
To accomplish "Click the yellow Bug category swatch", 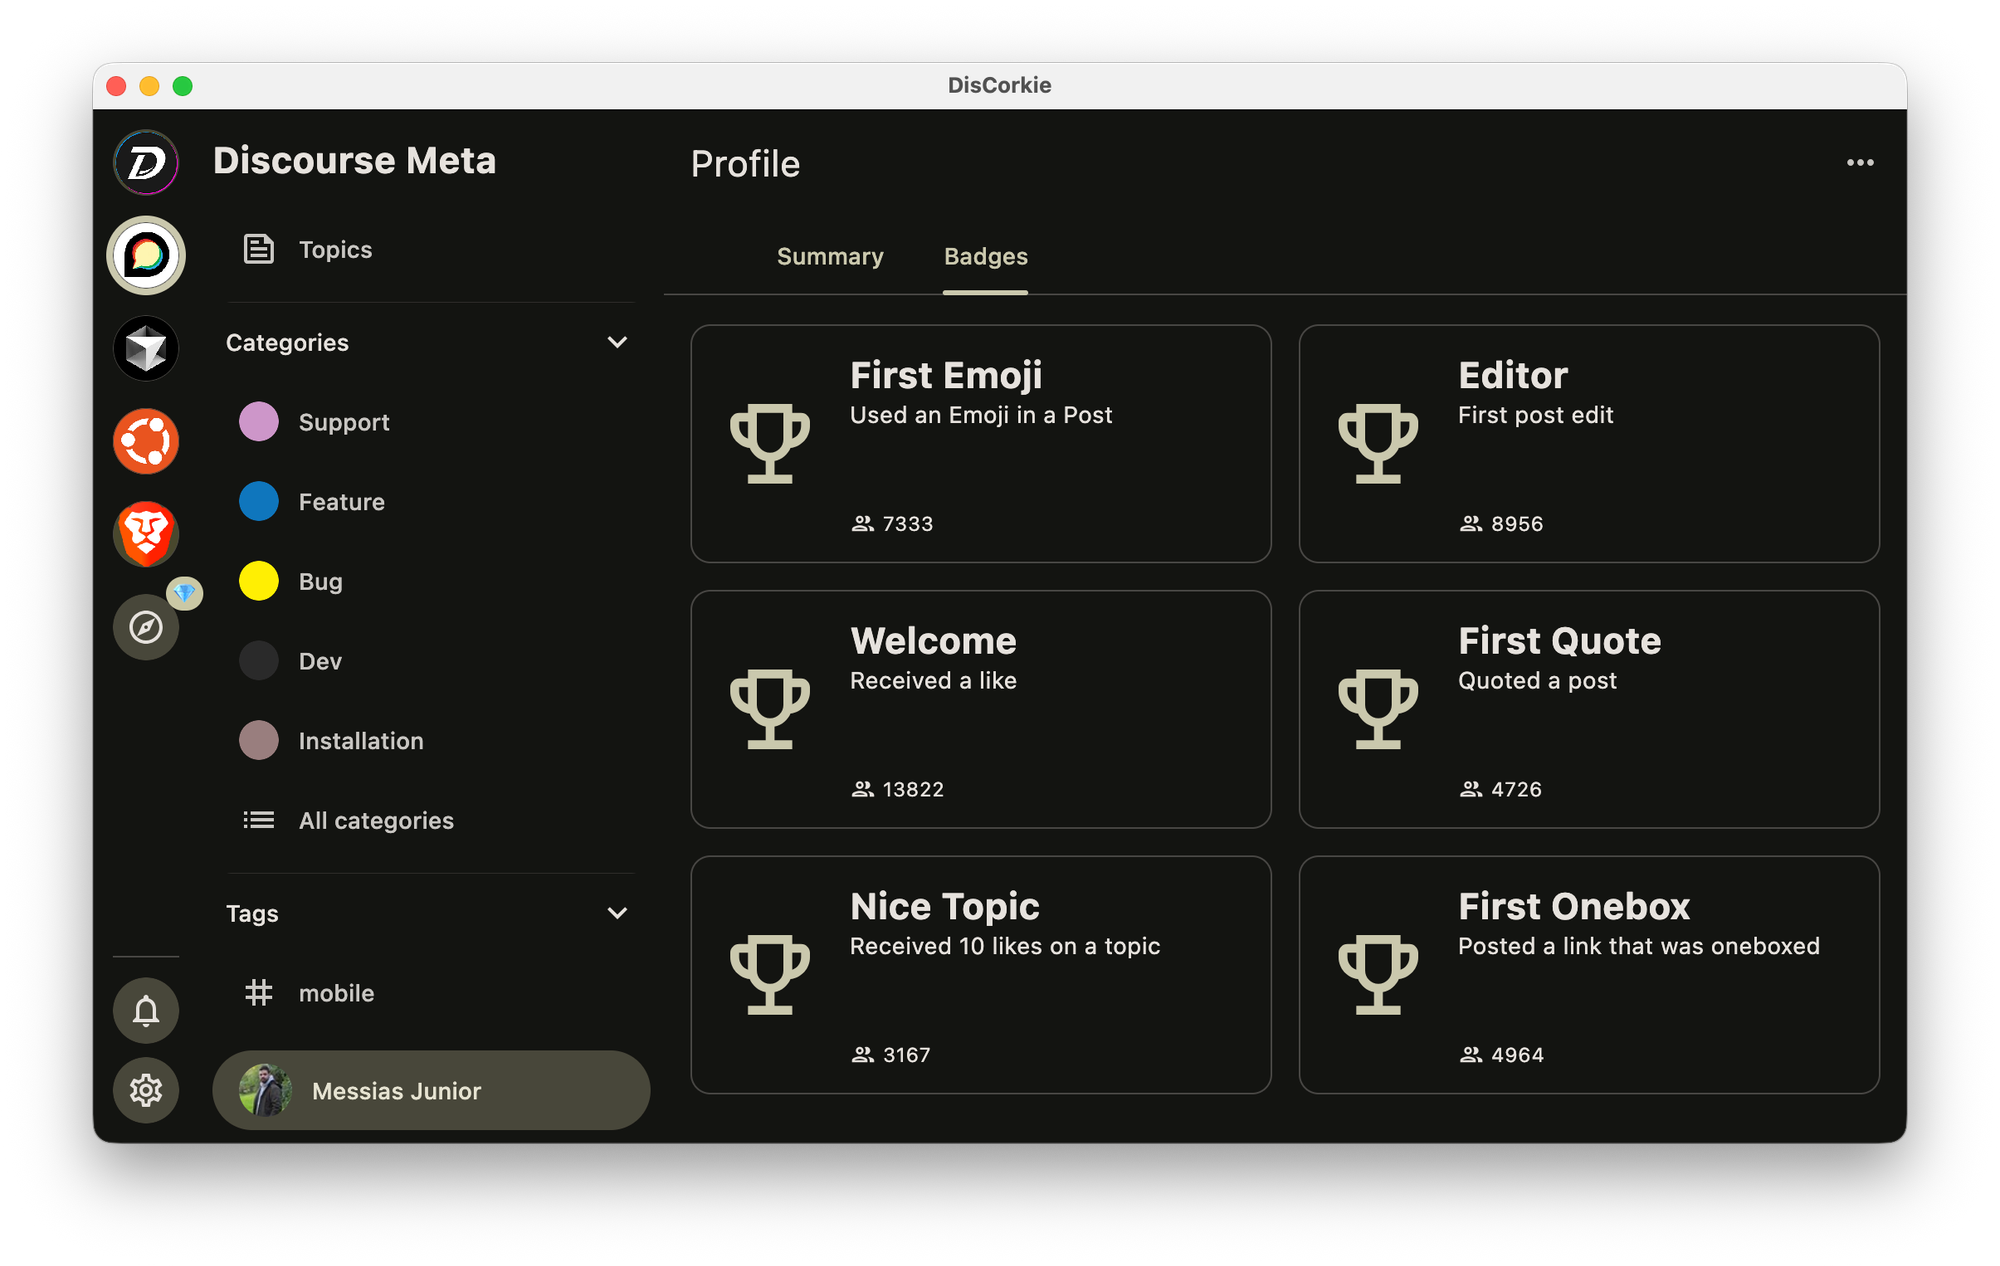I will coord(259,581).
